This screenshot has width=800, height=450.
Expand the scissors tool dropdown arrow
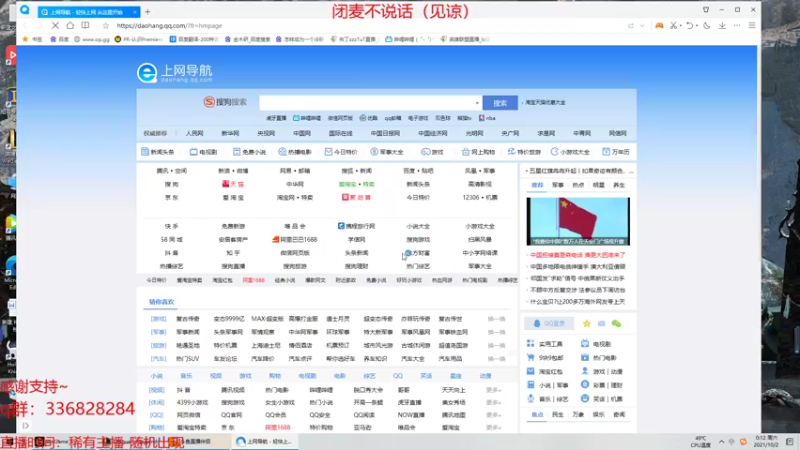coord(681,26)
